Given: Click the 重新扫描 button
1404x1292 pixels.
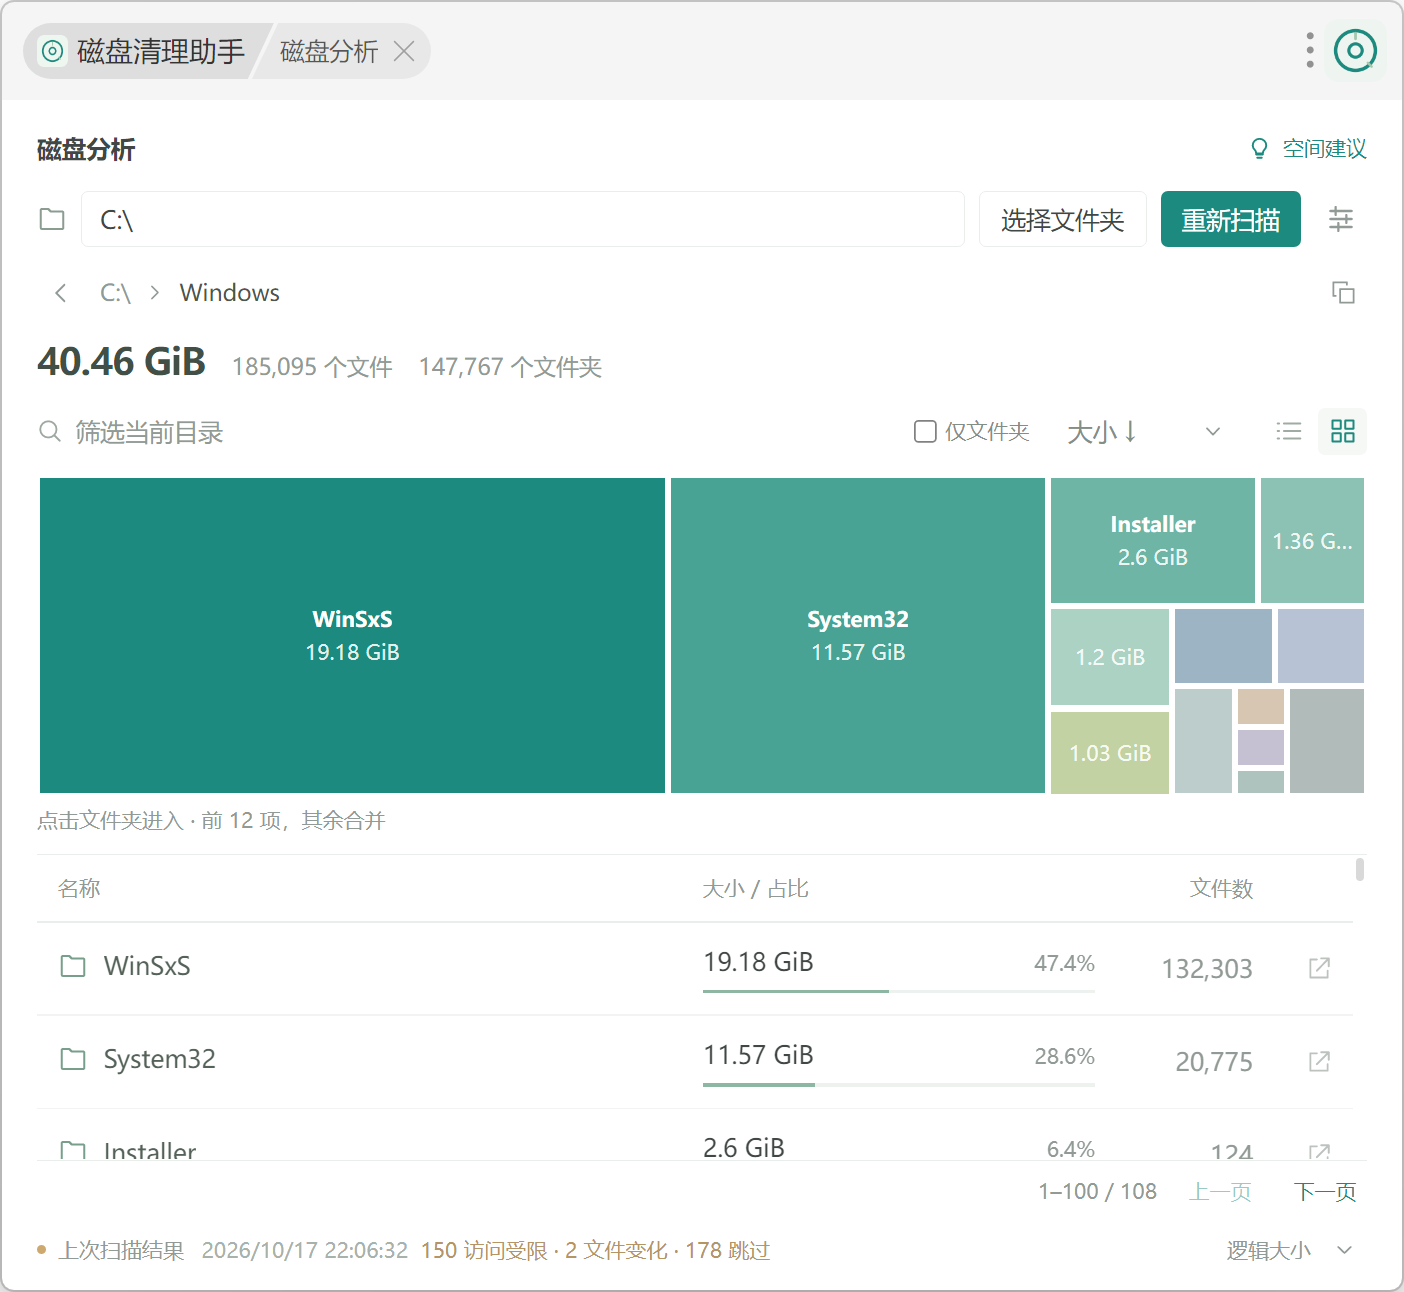Looking at the screenshot, I should tap(1230, 219).
